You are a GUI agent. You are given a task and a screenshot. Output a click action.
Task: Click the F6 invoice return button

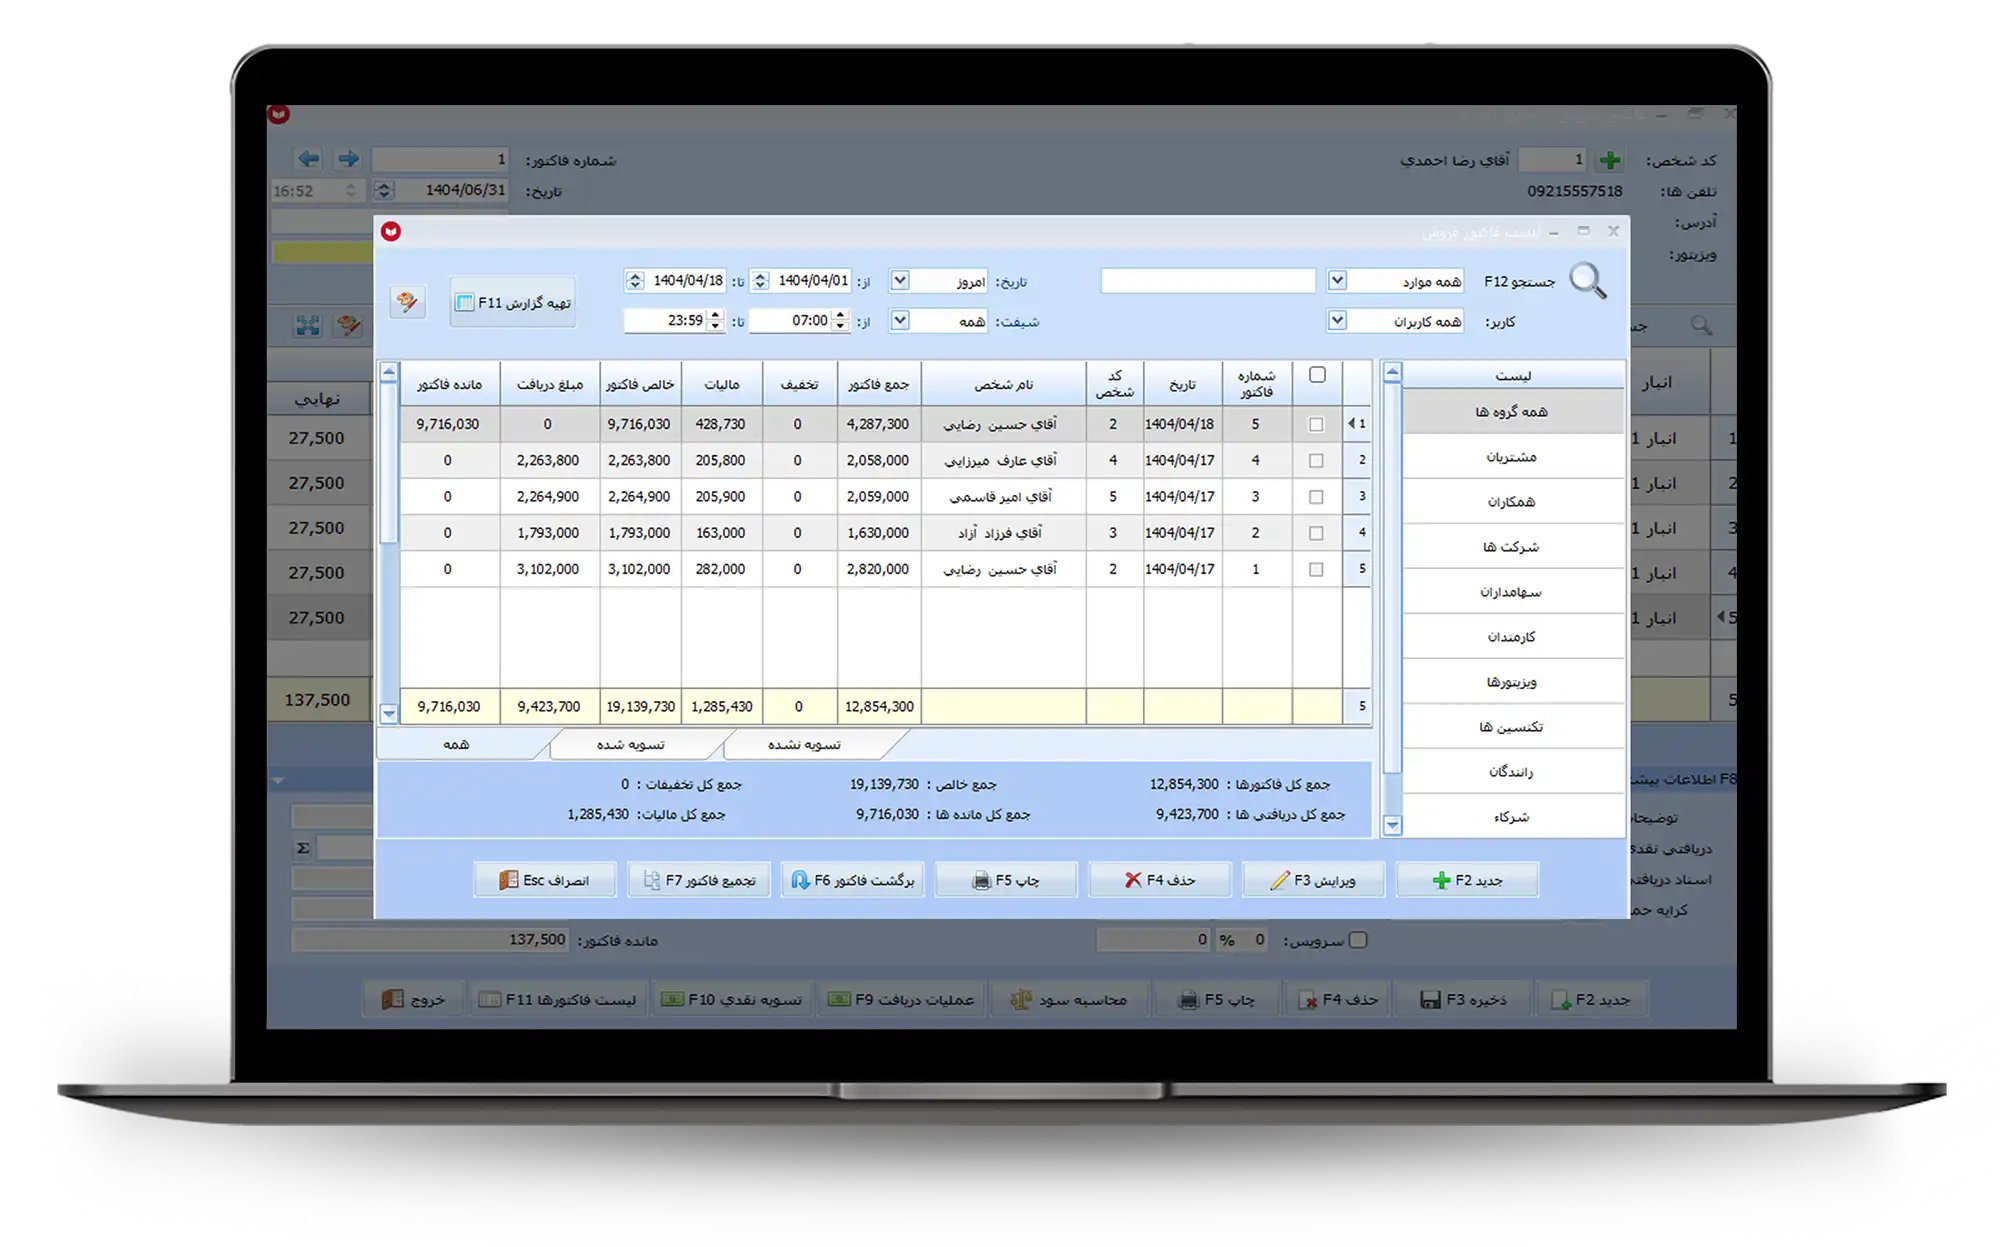pyautogui.click(x=852, y=880)
